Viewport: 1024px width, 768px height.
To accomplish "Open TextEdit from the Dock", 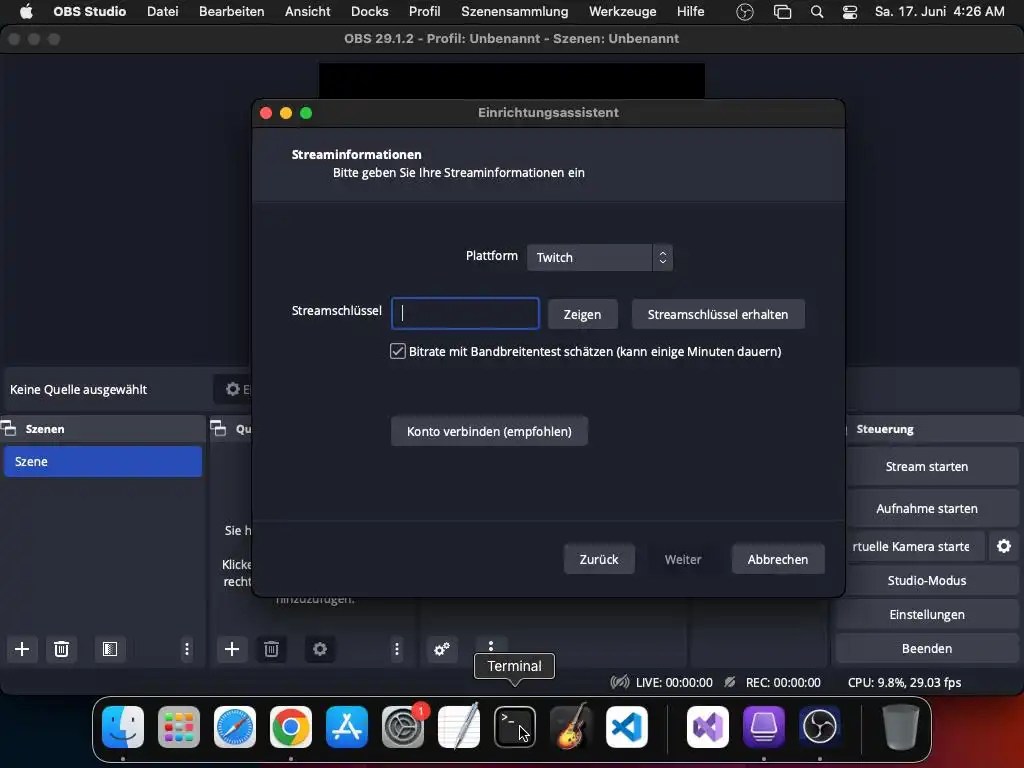I will tap(458, 727).
